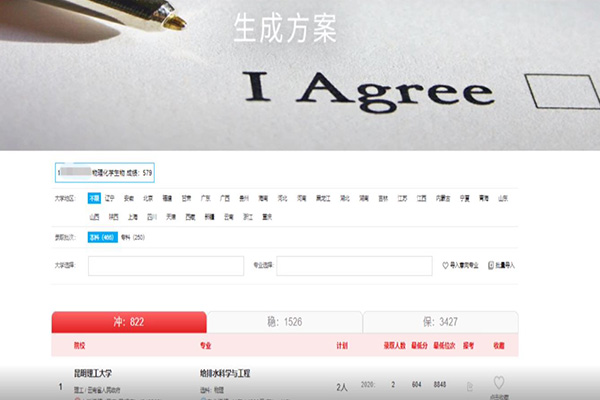Select the 重庆 region filter

(x=267, y=217)
